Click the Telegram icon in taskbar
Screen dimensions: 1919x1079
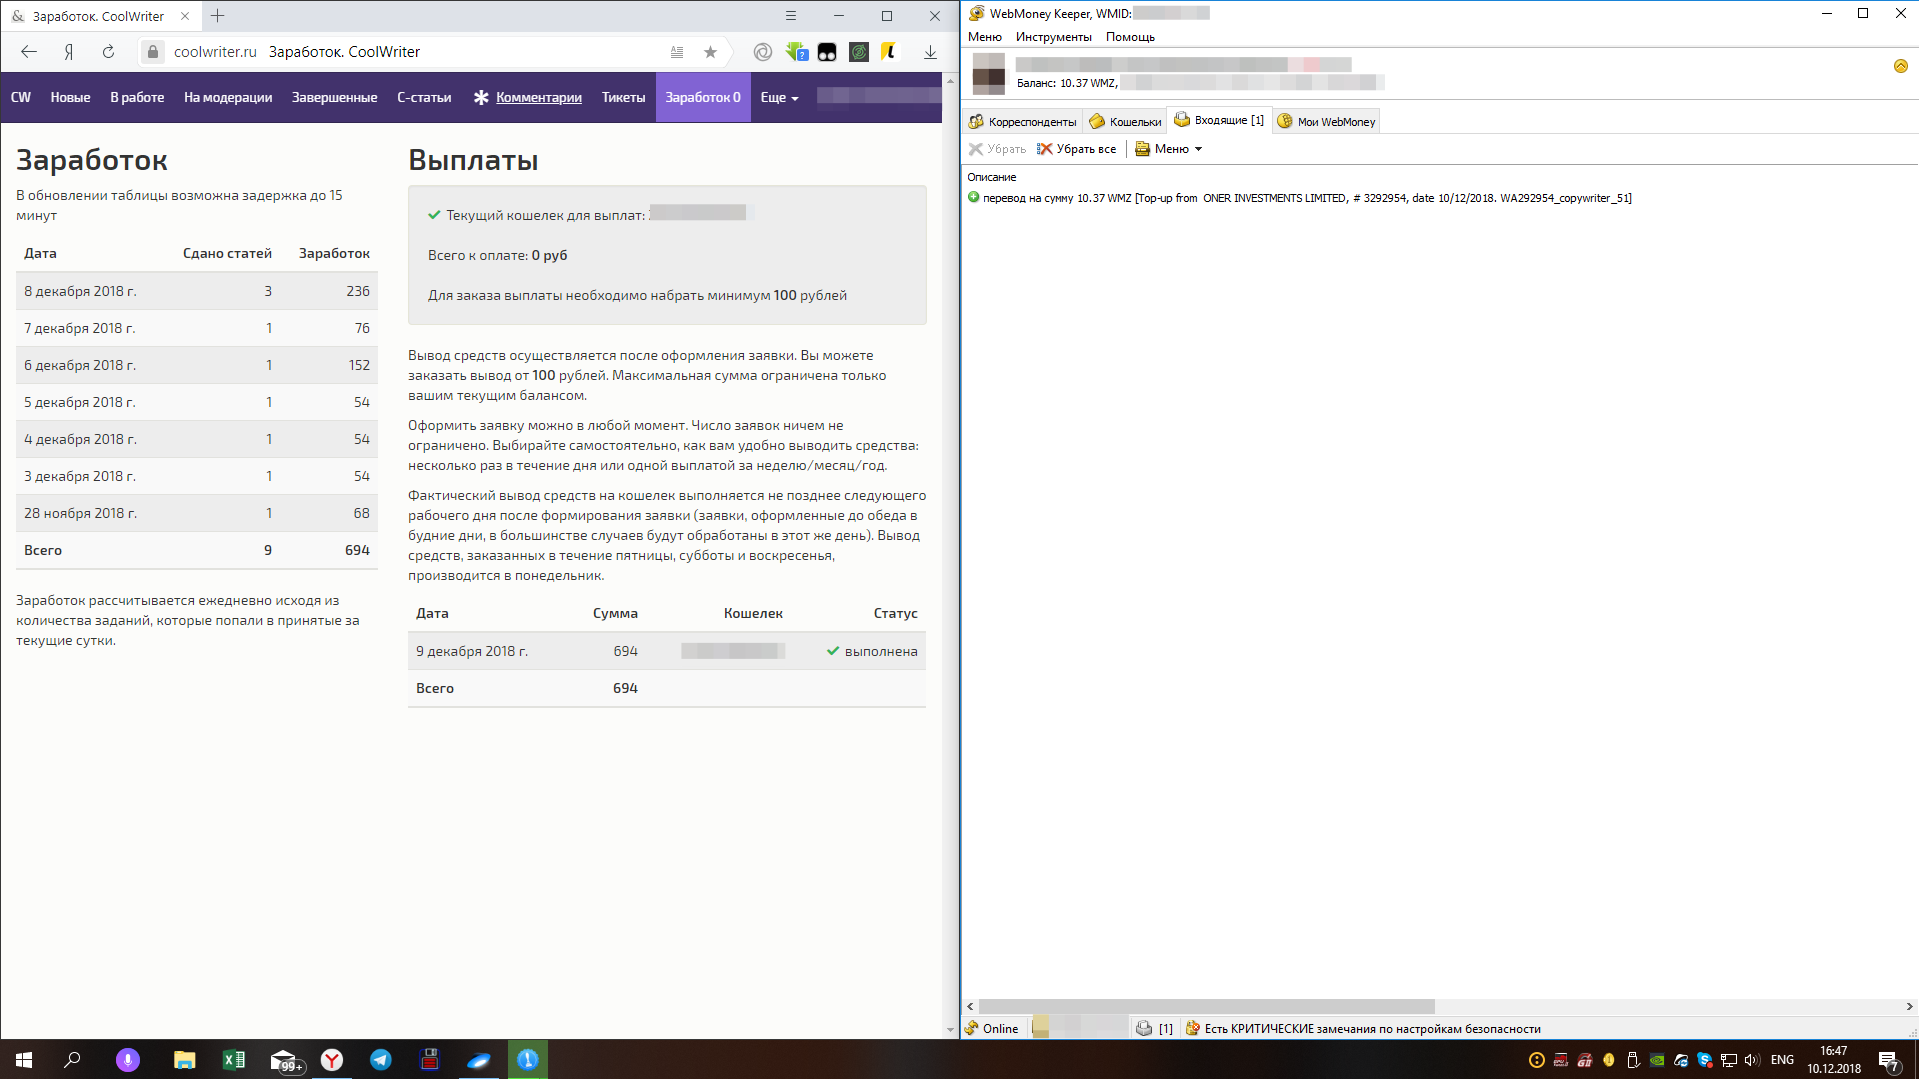pos(381,1060)
